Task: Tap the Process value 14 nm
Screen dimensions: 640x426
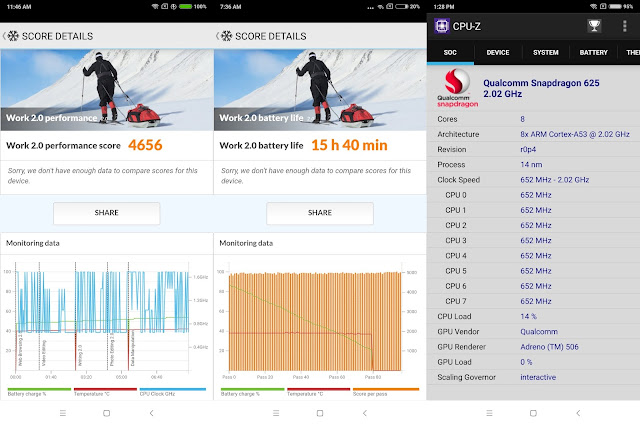Action: coord(531,164)
